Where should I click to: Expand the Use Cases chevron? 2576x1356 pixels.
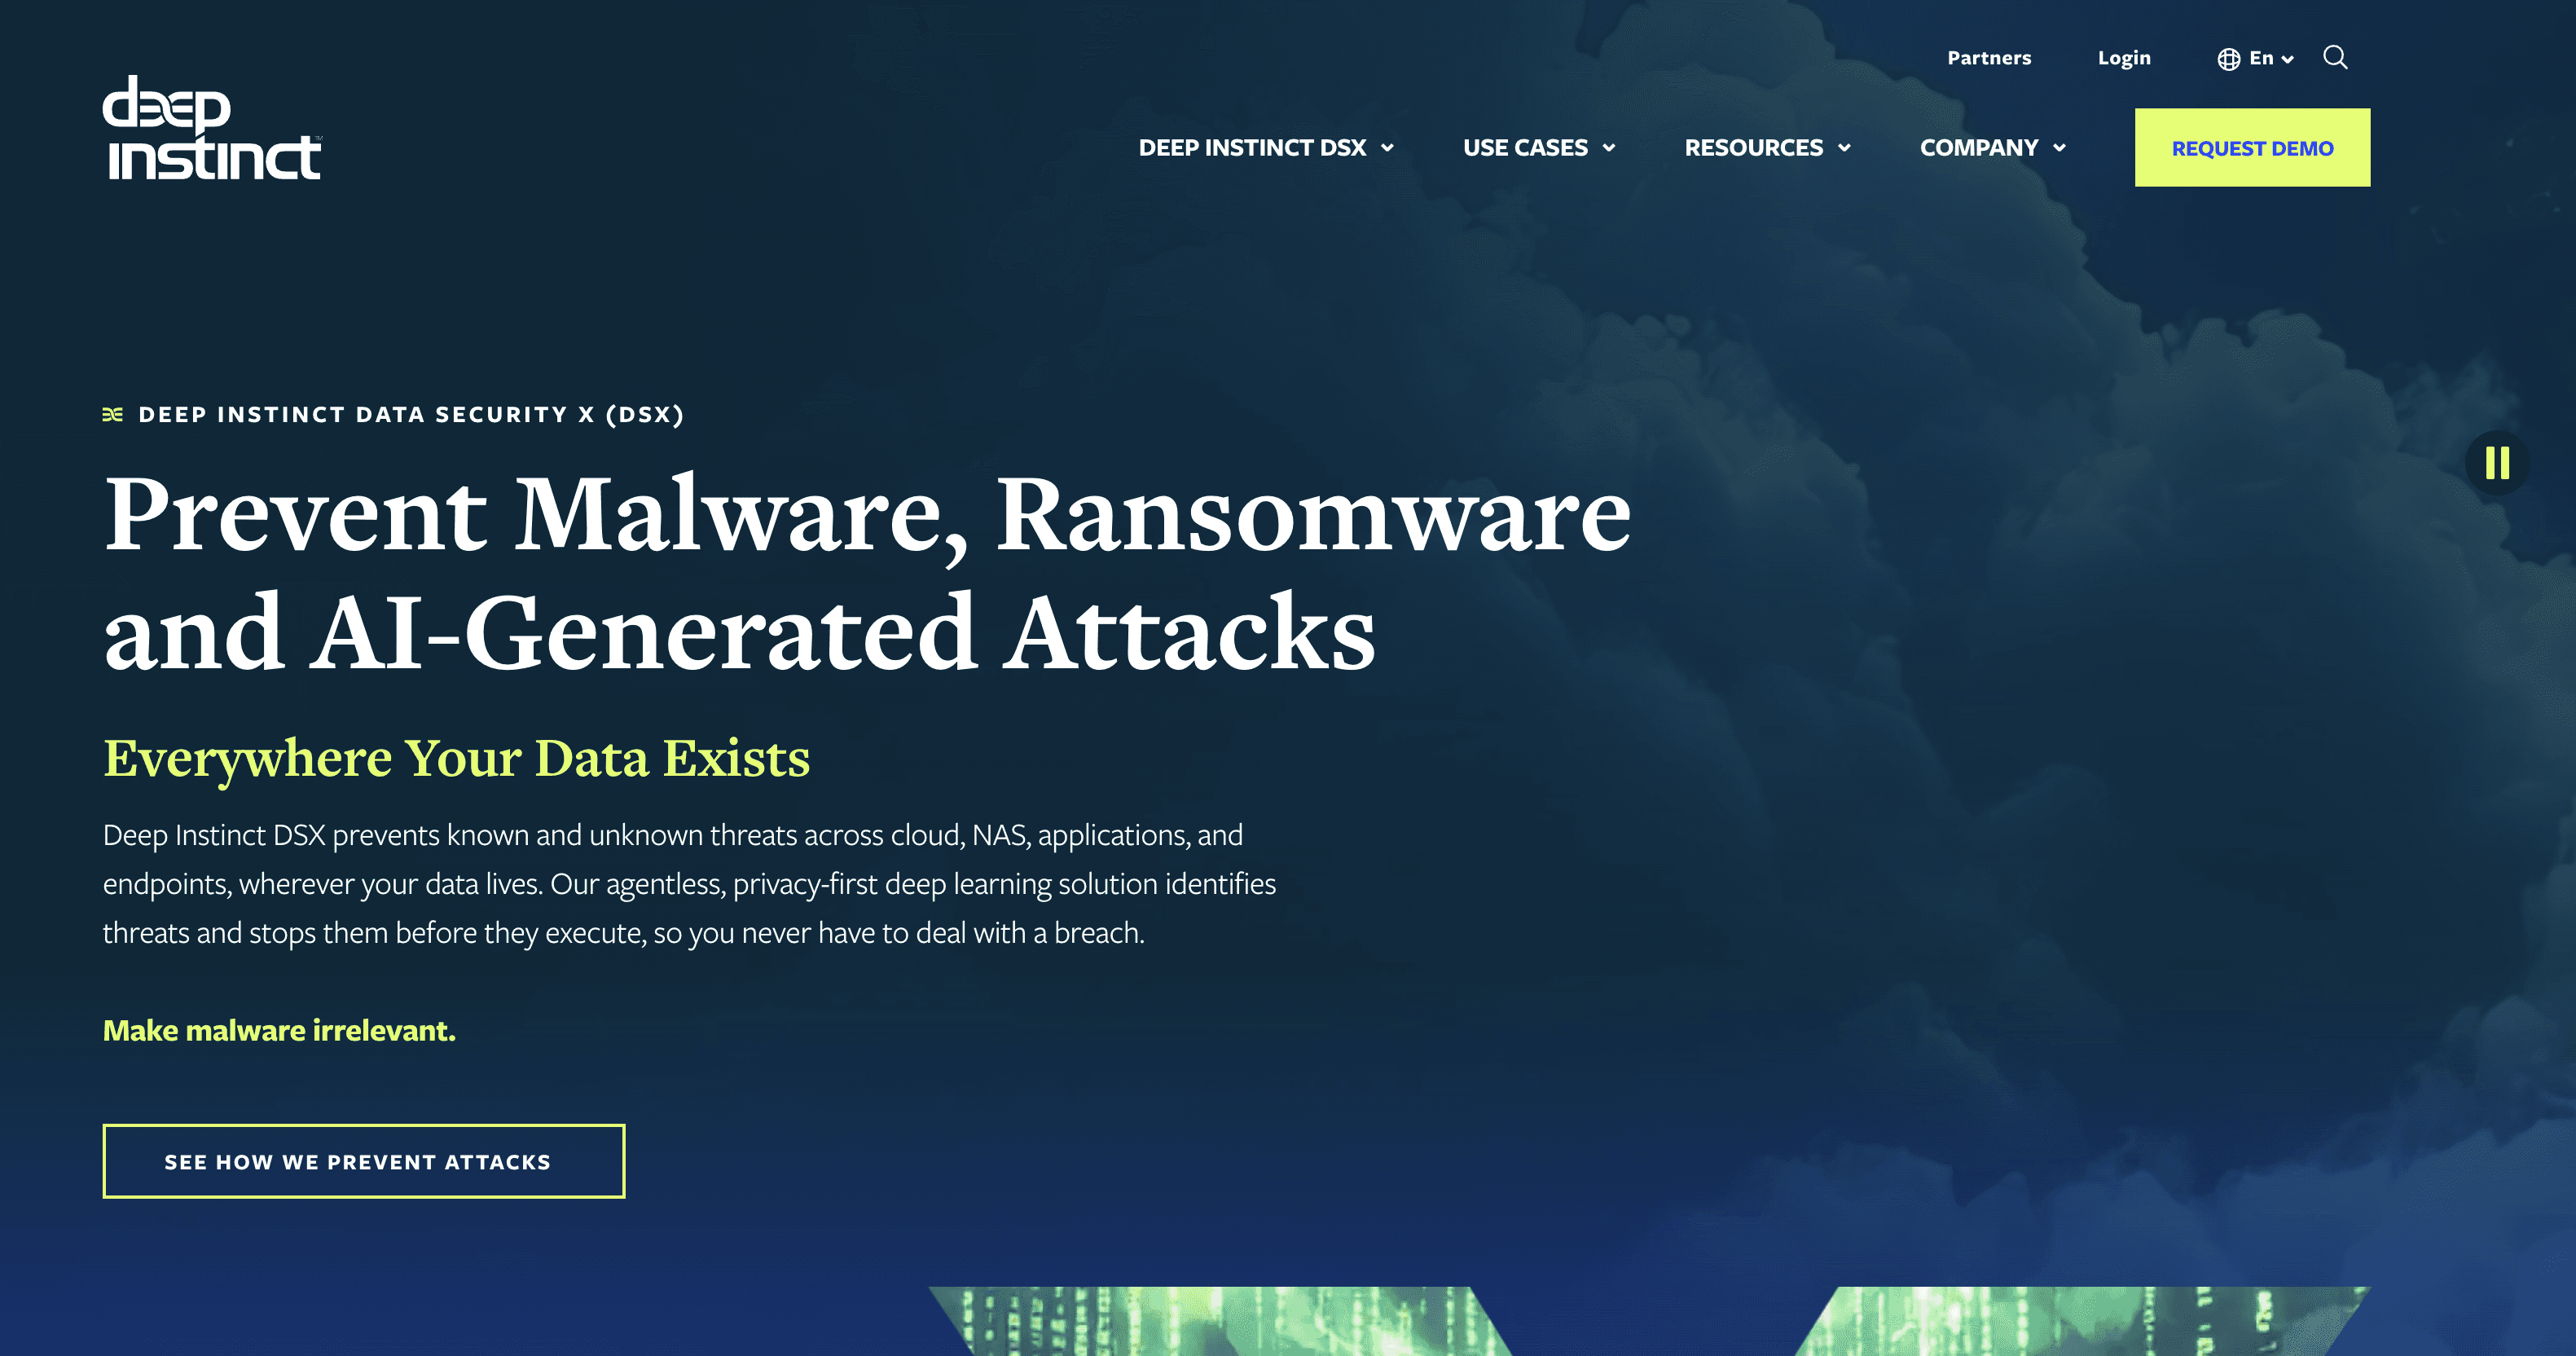tap(1609, 148)
